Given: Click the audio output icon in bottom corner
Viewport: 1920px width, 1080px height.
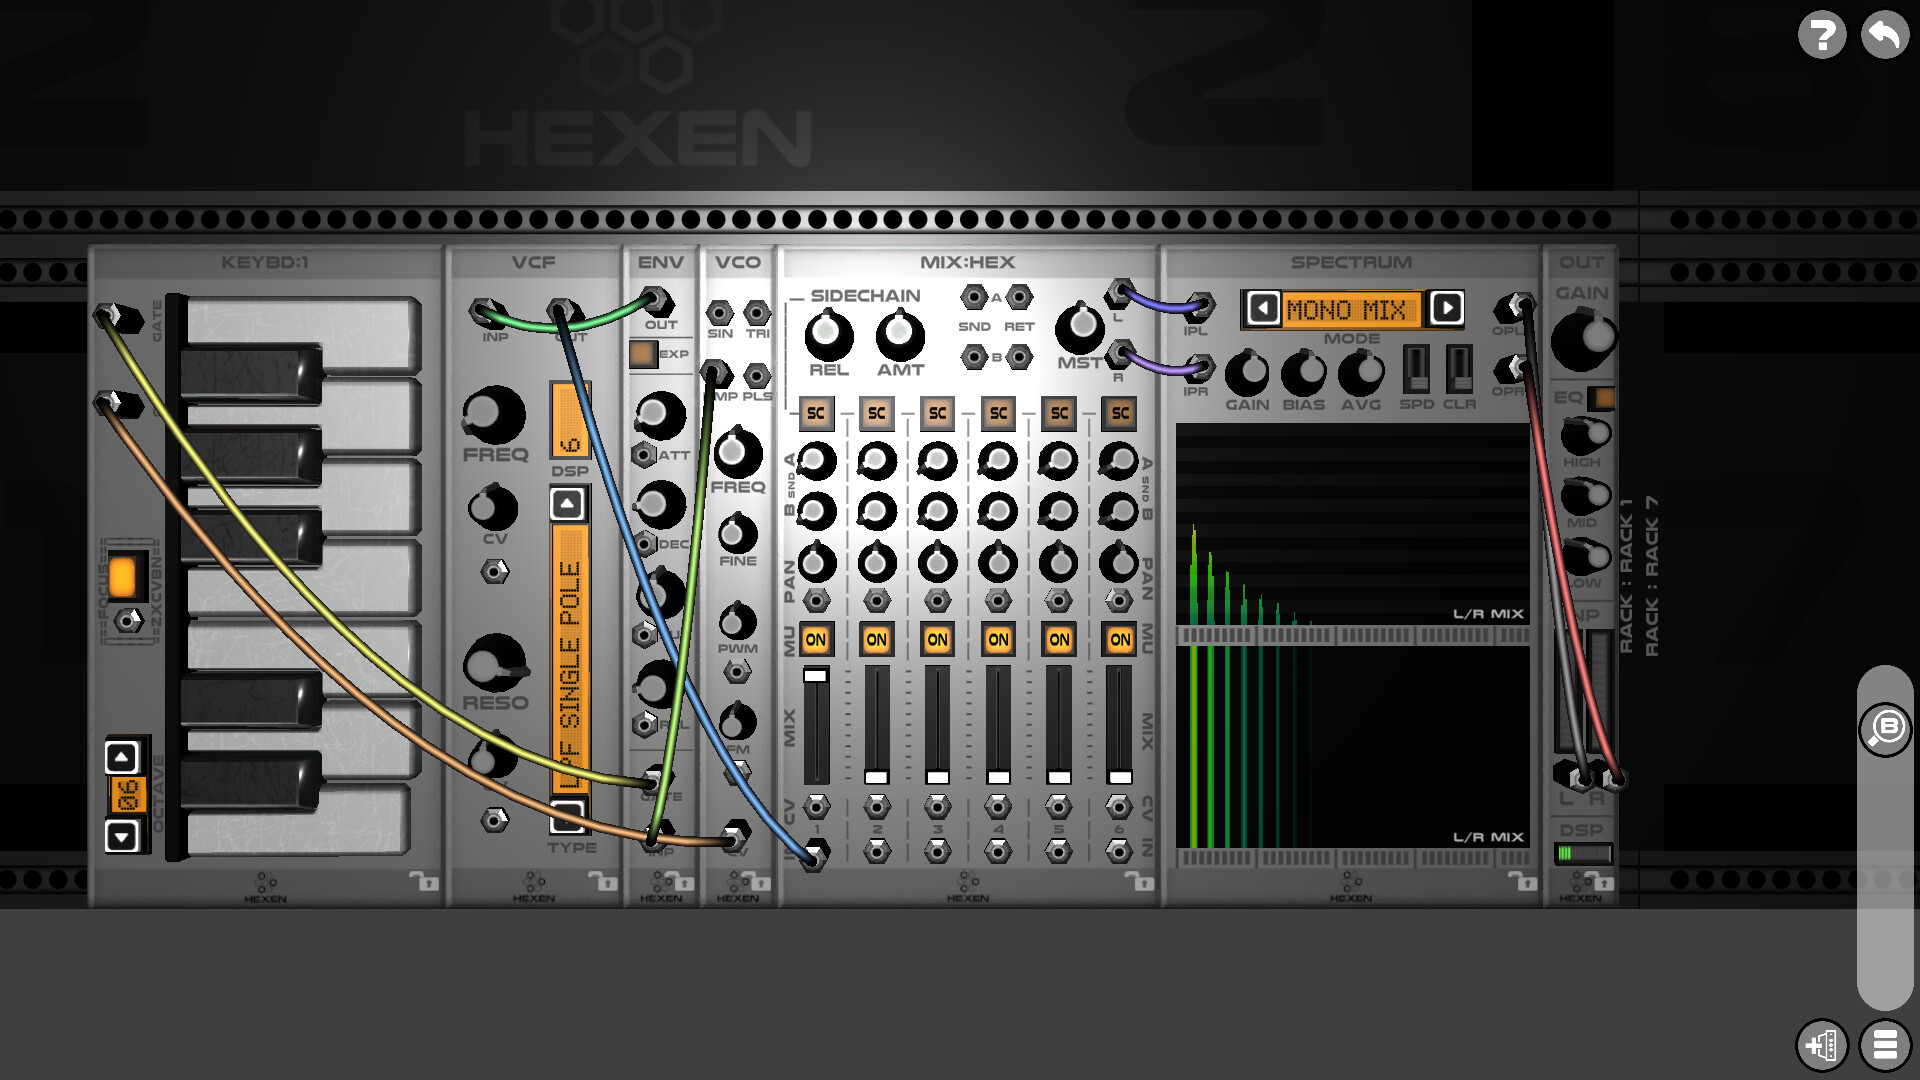Looking at the screenshot, I should (1822, 1046).
